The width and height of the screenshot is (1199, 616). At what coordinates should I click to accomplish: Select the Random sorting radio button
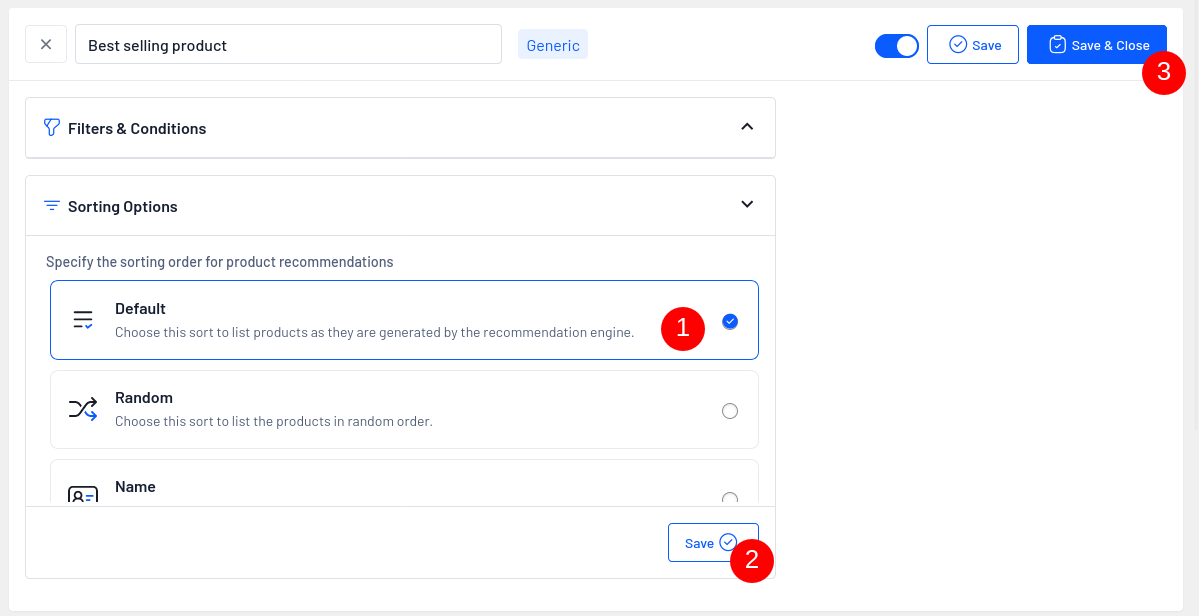tap(730, 411)
